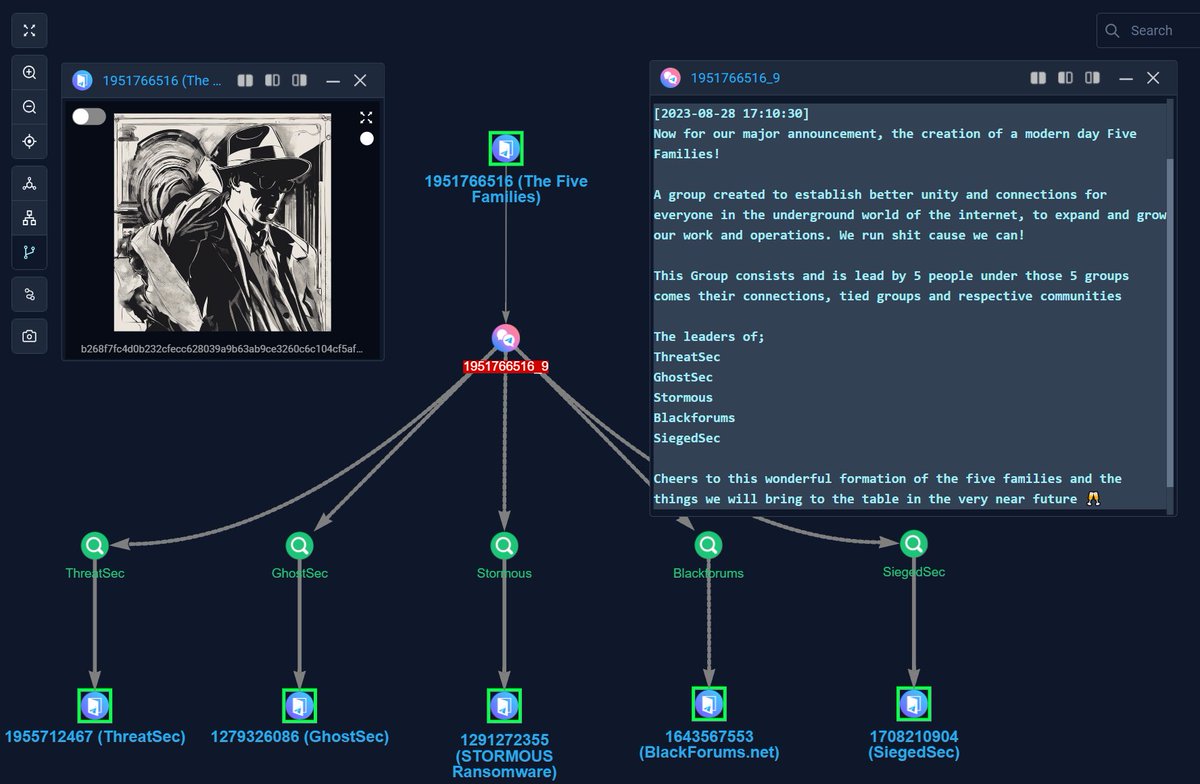
Task: Click the channel icon in the image panel header
Action: coord(82,80)
